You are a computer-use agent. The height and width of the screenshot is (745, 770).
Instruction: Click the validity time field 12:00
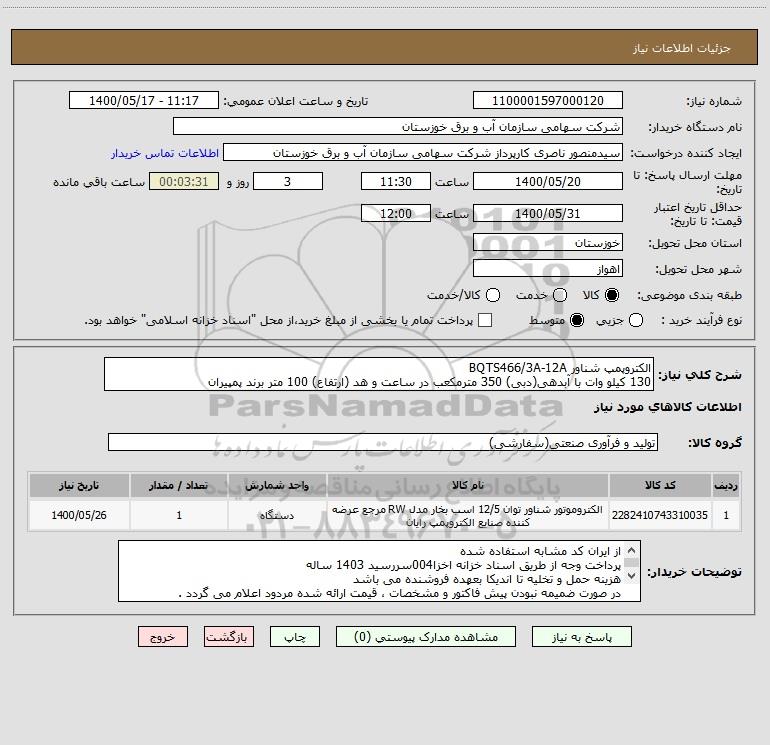(396, 213)
